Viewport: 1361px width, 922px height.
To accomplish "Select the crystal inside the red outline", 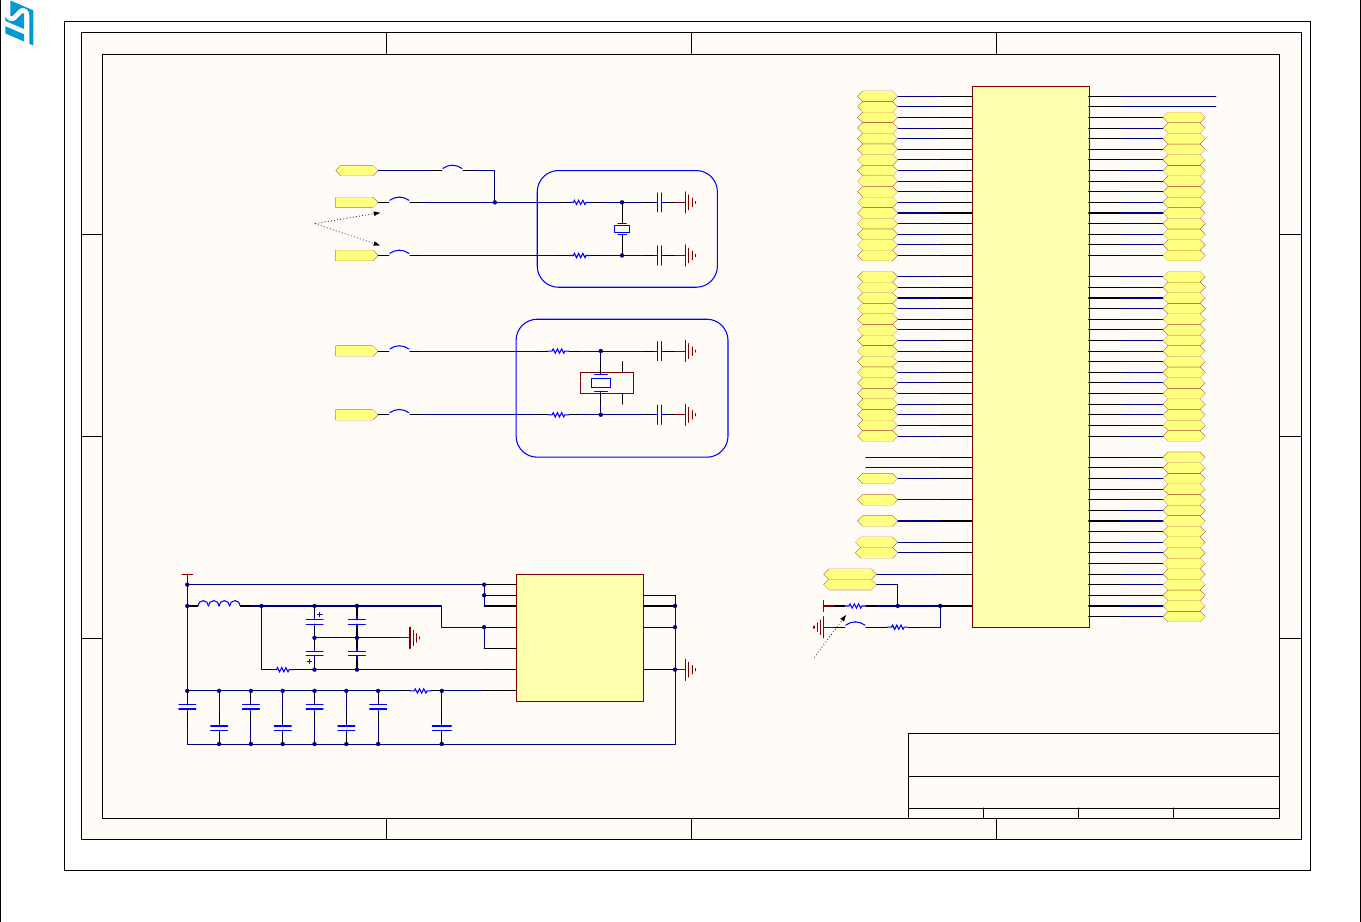I will point(600,382).
